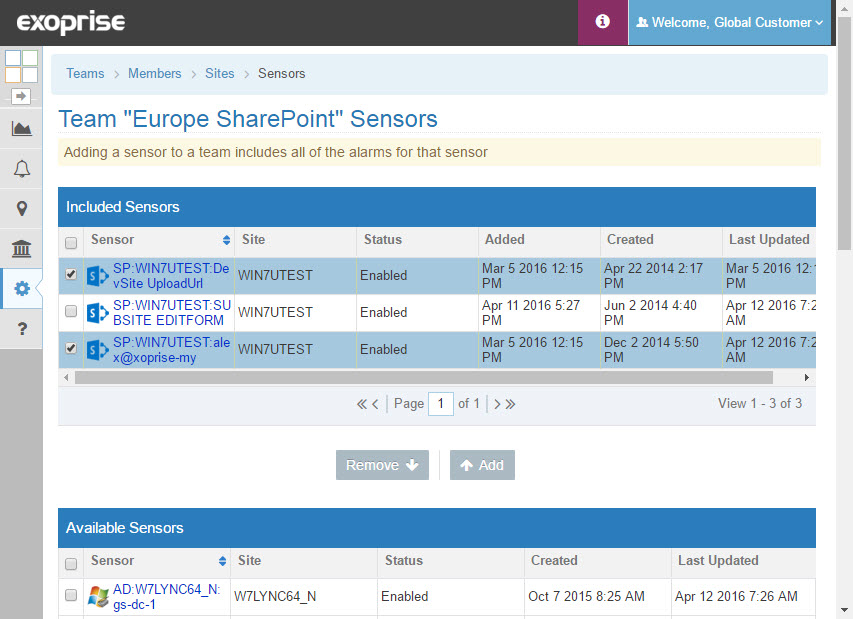Open the settings gear icon

(21, 288)
